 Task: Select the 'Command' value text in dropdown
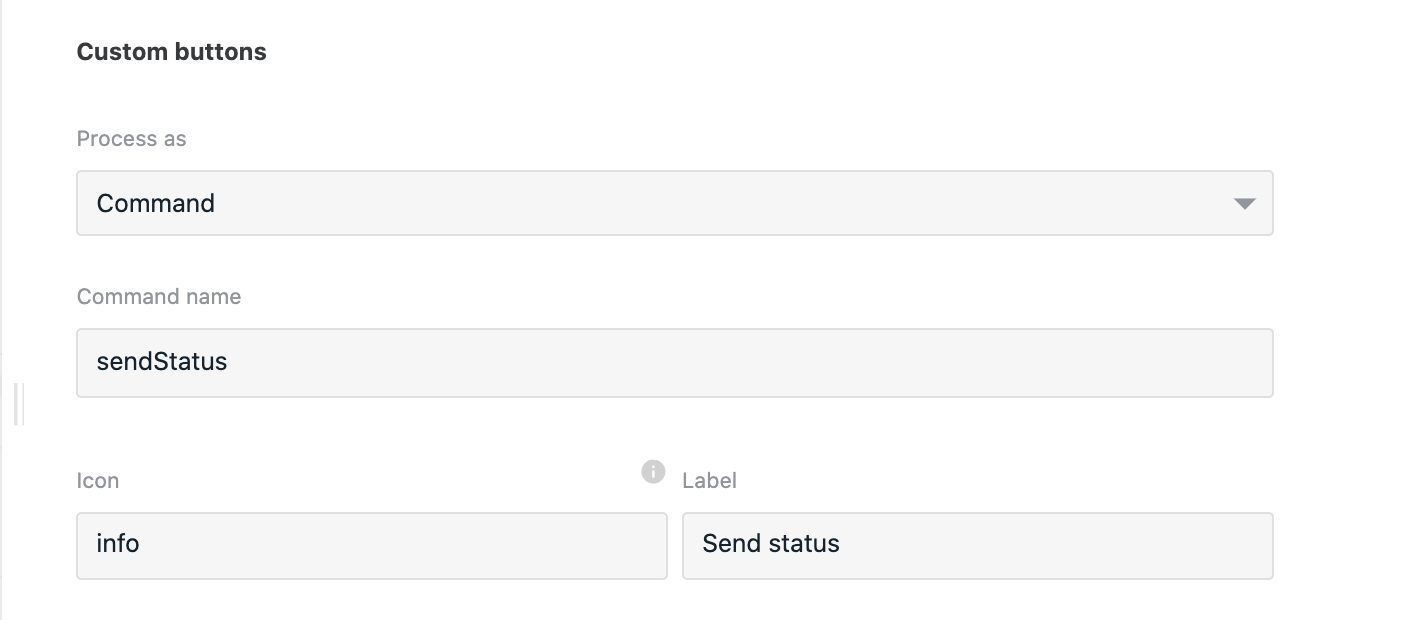(x=156, y=203)
